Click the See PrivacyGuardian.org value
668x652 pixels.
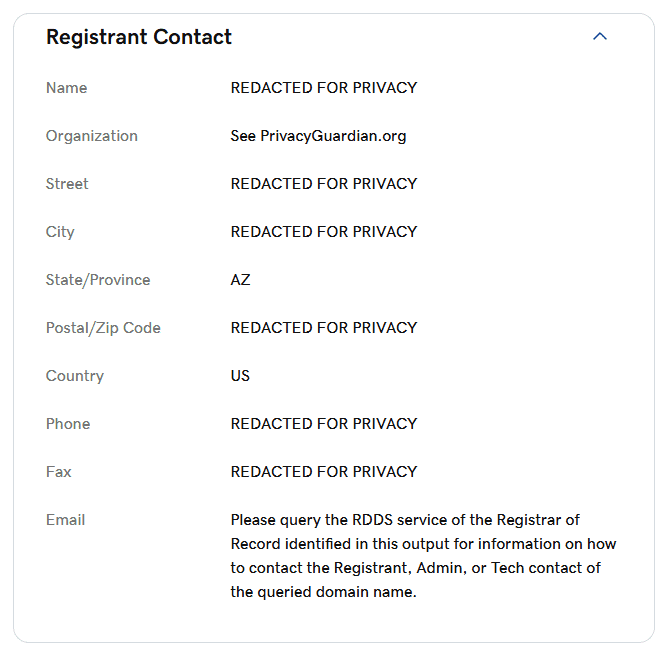pyautogui.click(x=318, y=136)
